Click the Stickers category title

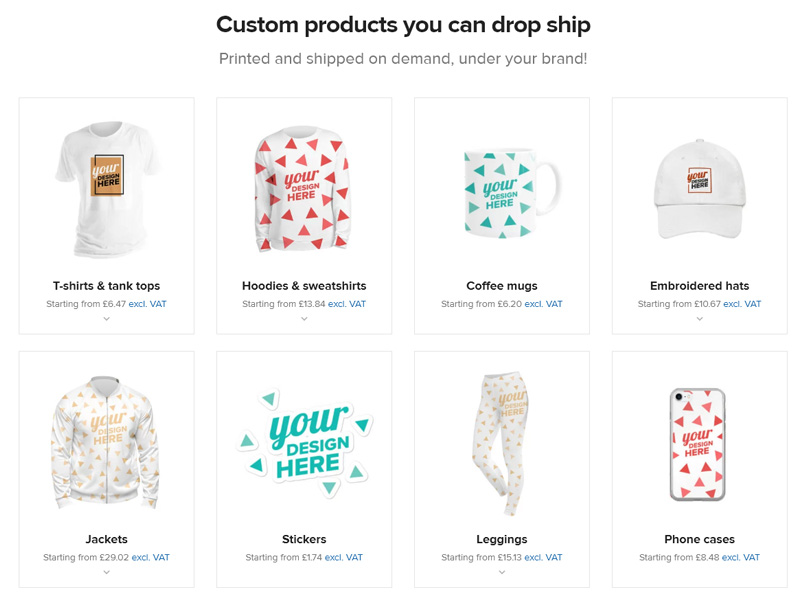[x=304, y=539]
